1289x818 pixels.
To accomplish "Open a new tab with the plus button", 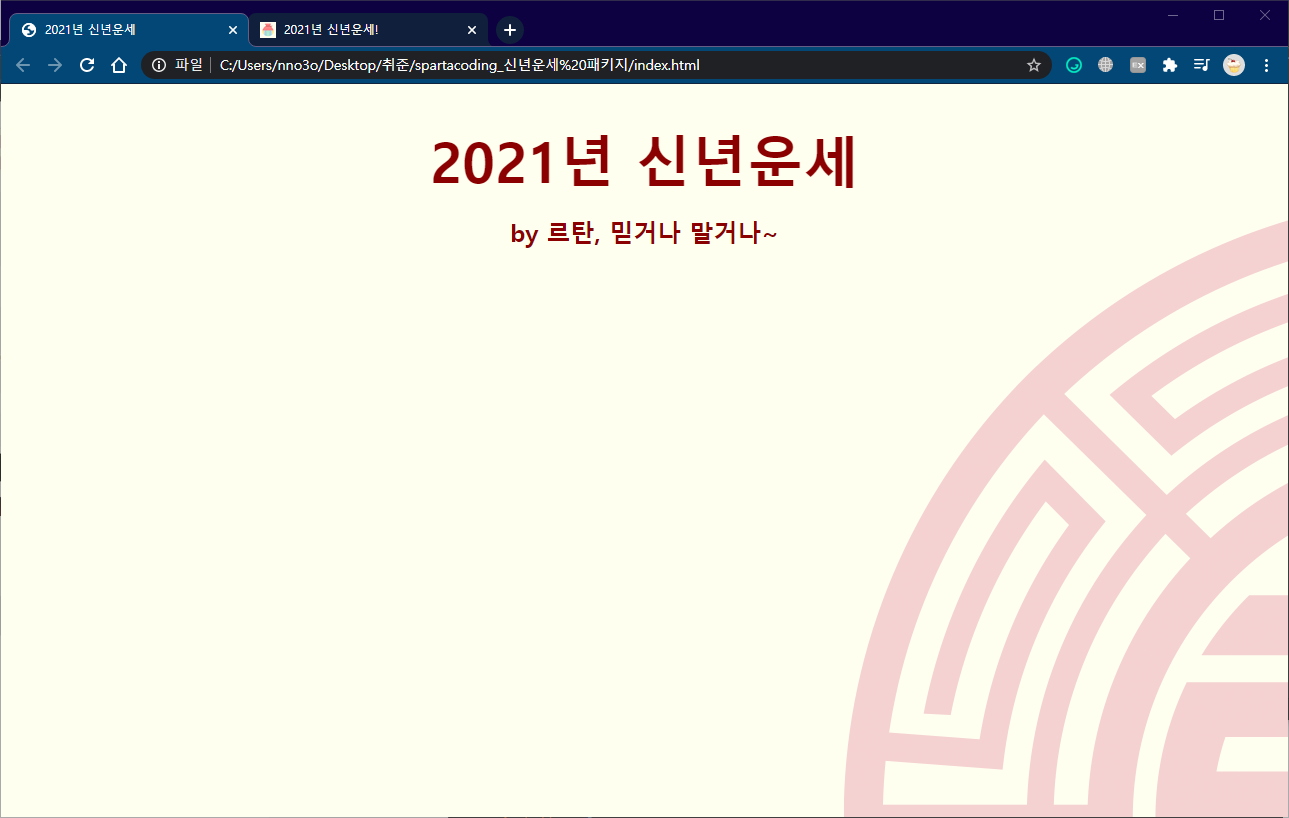I will point(510,30).
